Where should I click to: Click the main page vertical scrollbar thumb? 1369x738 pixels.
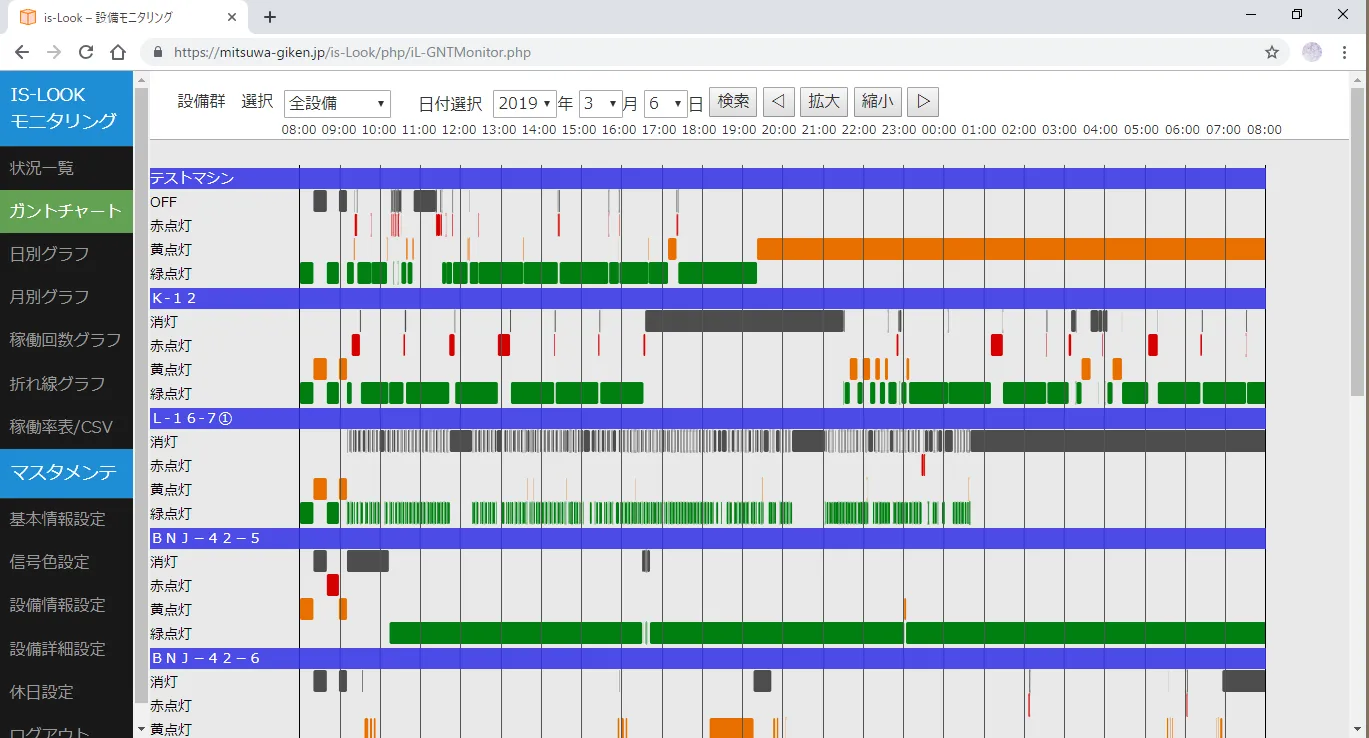[1358, 240]
